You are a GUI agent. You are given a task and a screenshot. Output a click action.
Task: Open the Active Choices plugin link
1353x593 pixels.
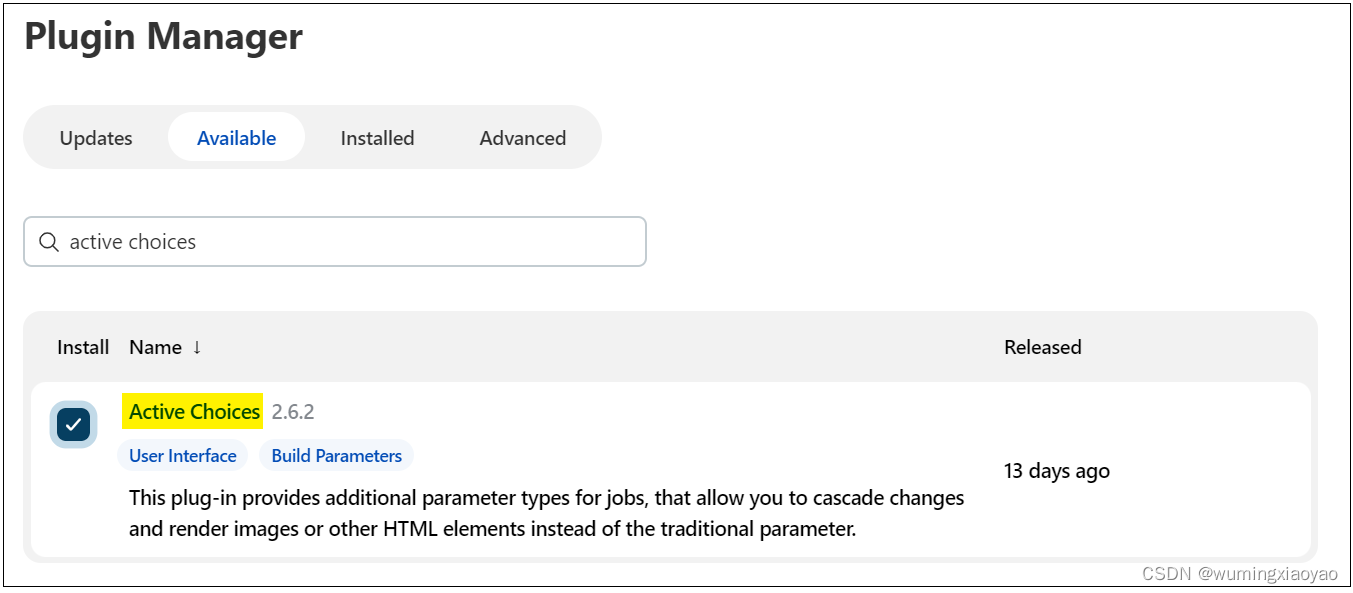point(195,411)
